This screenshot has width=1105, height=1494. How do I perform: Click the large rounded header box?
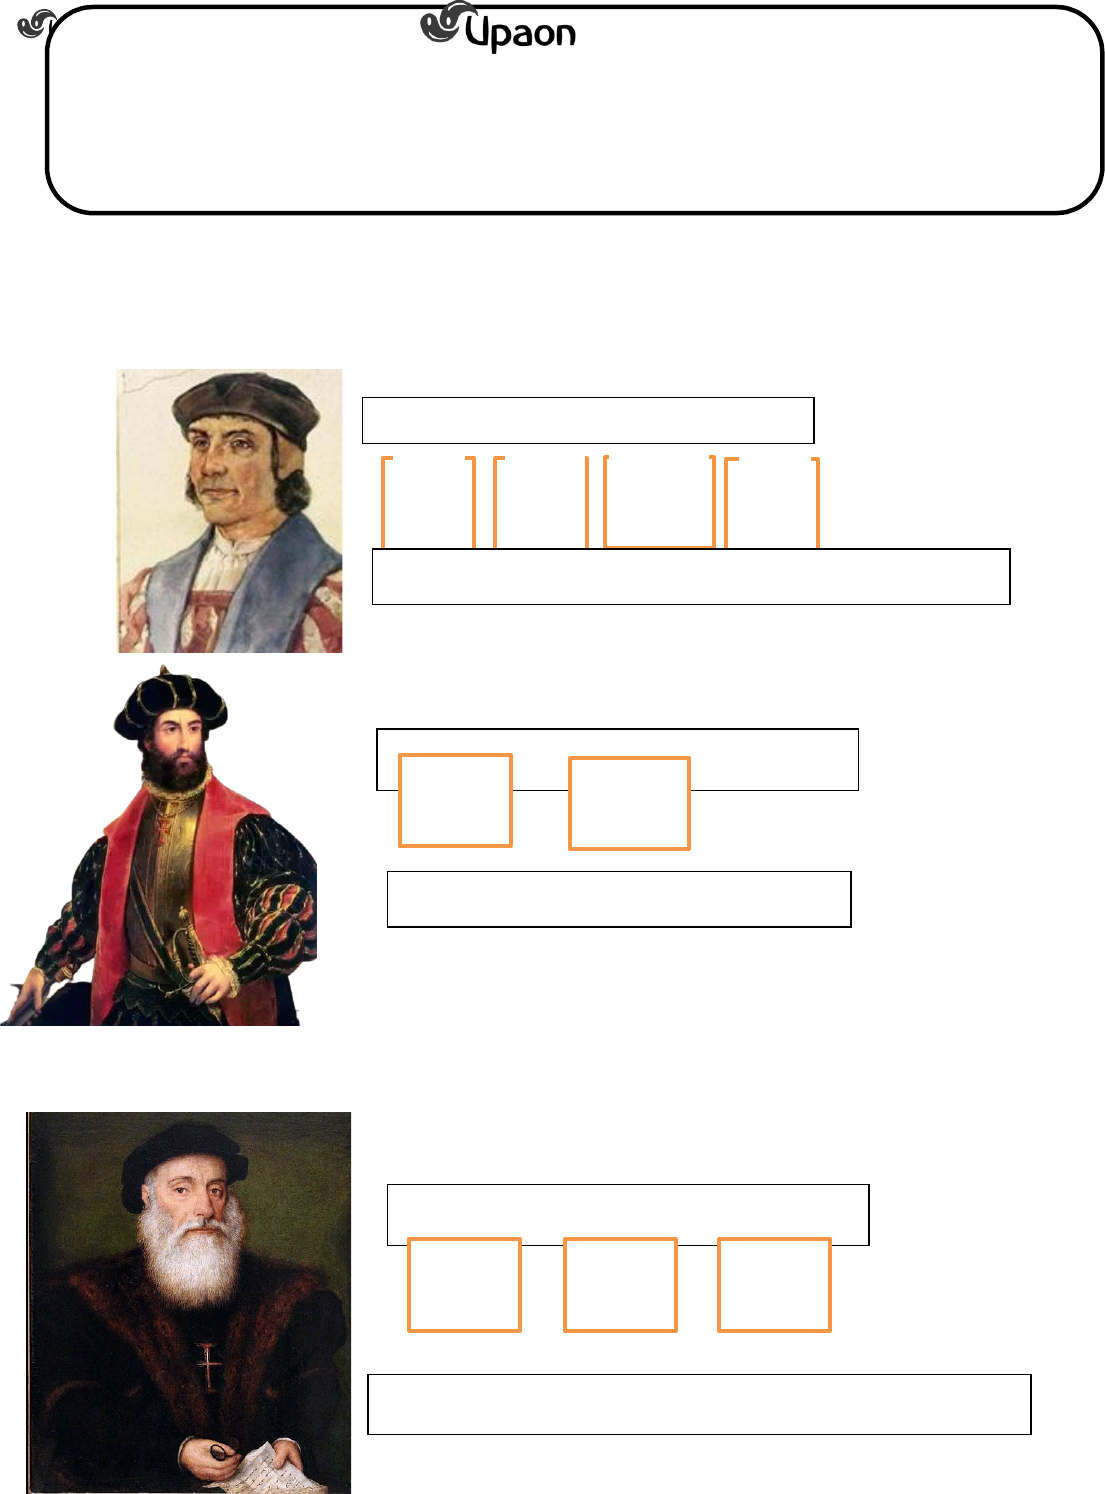click(x=575, y=110)
